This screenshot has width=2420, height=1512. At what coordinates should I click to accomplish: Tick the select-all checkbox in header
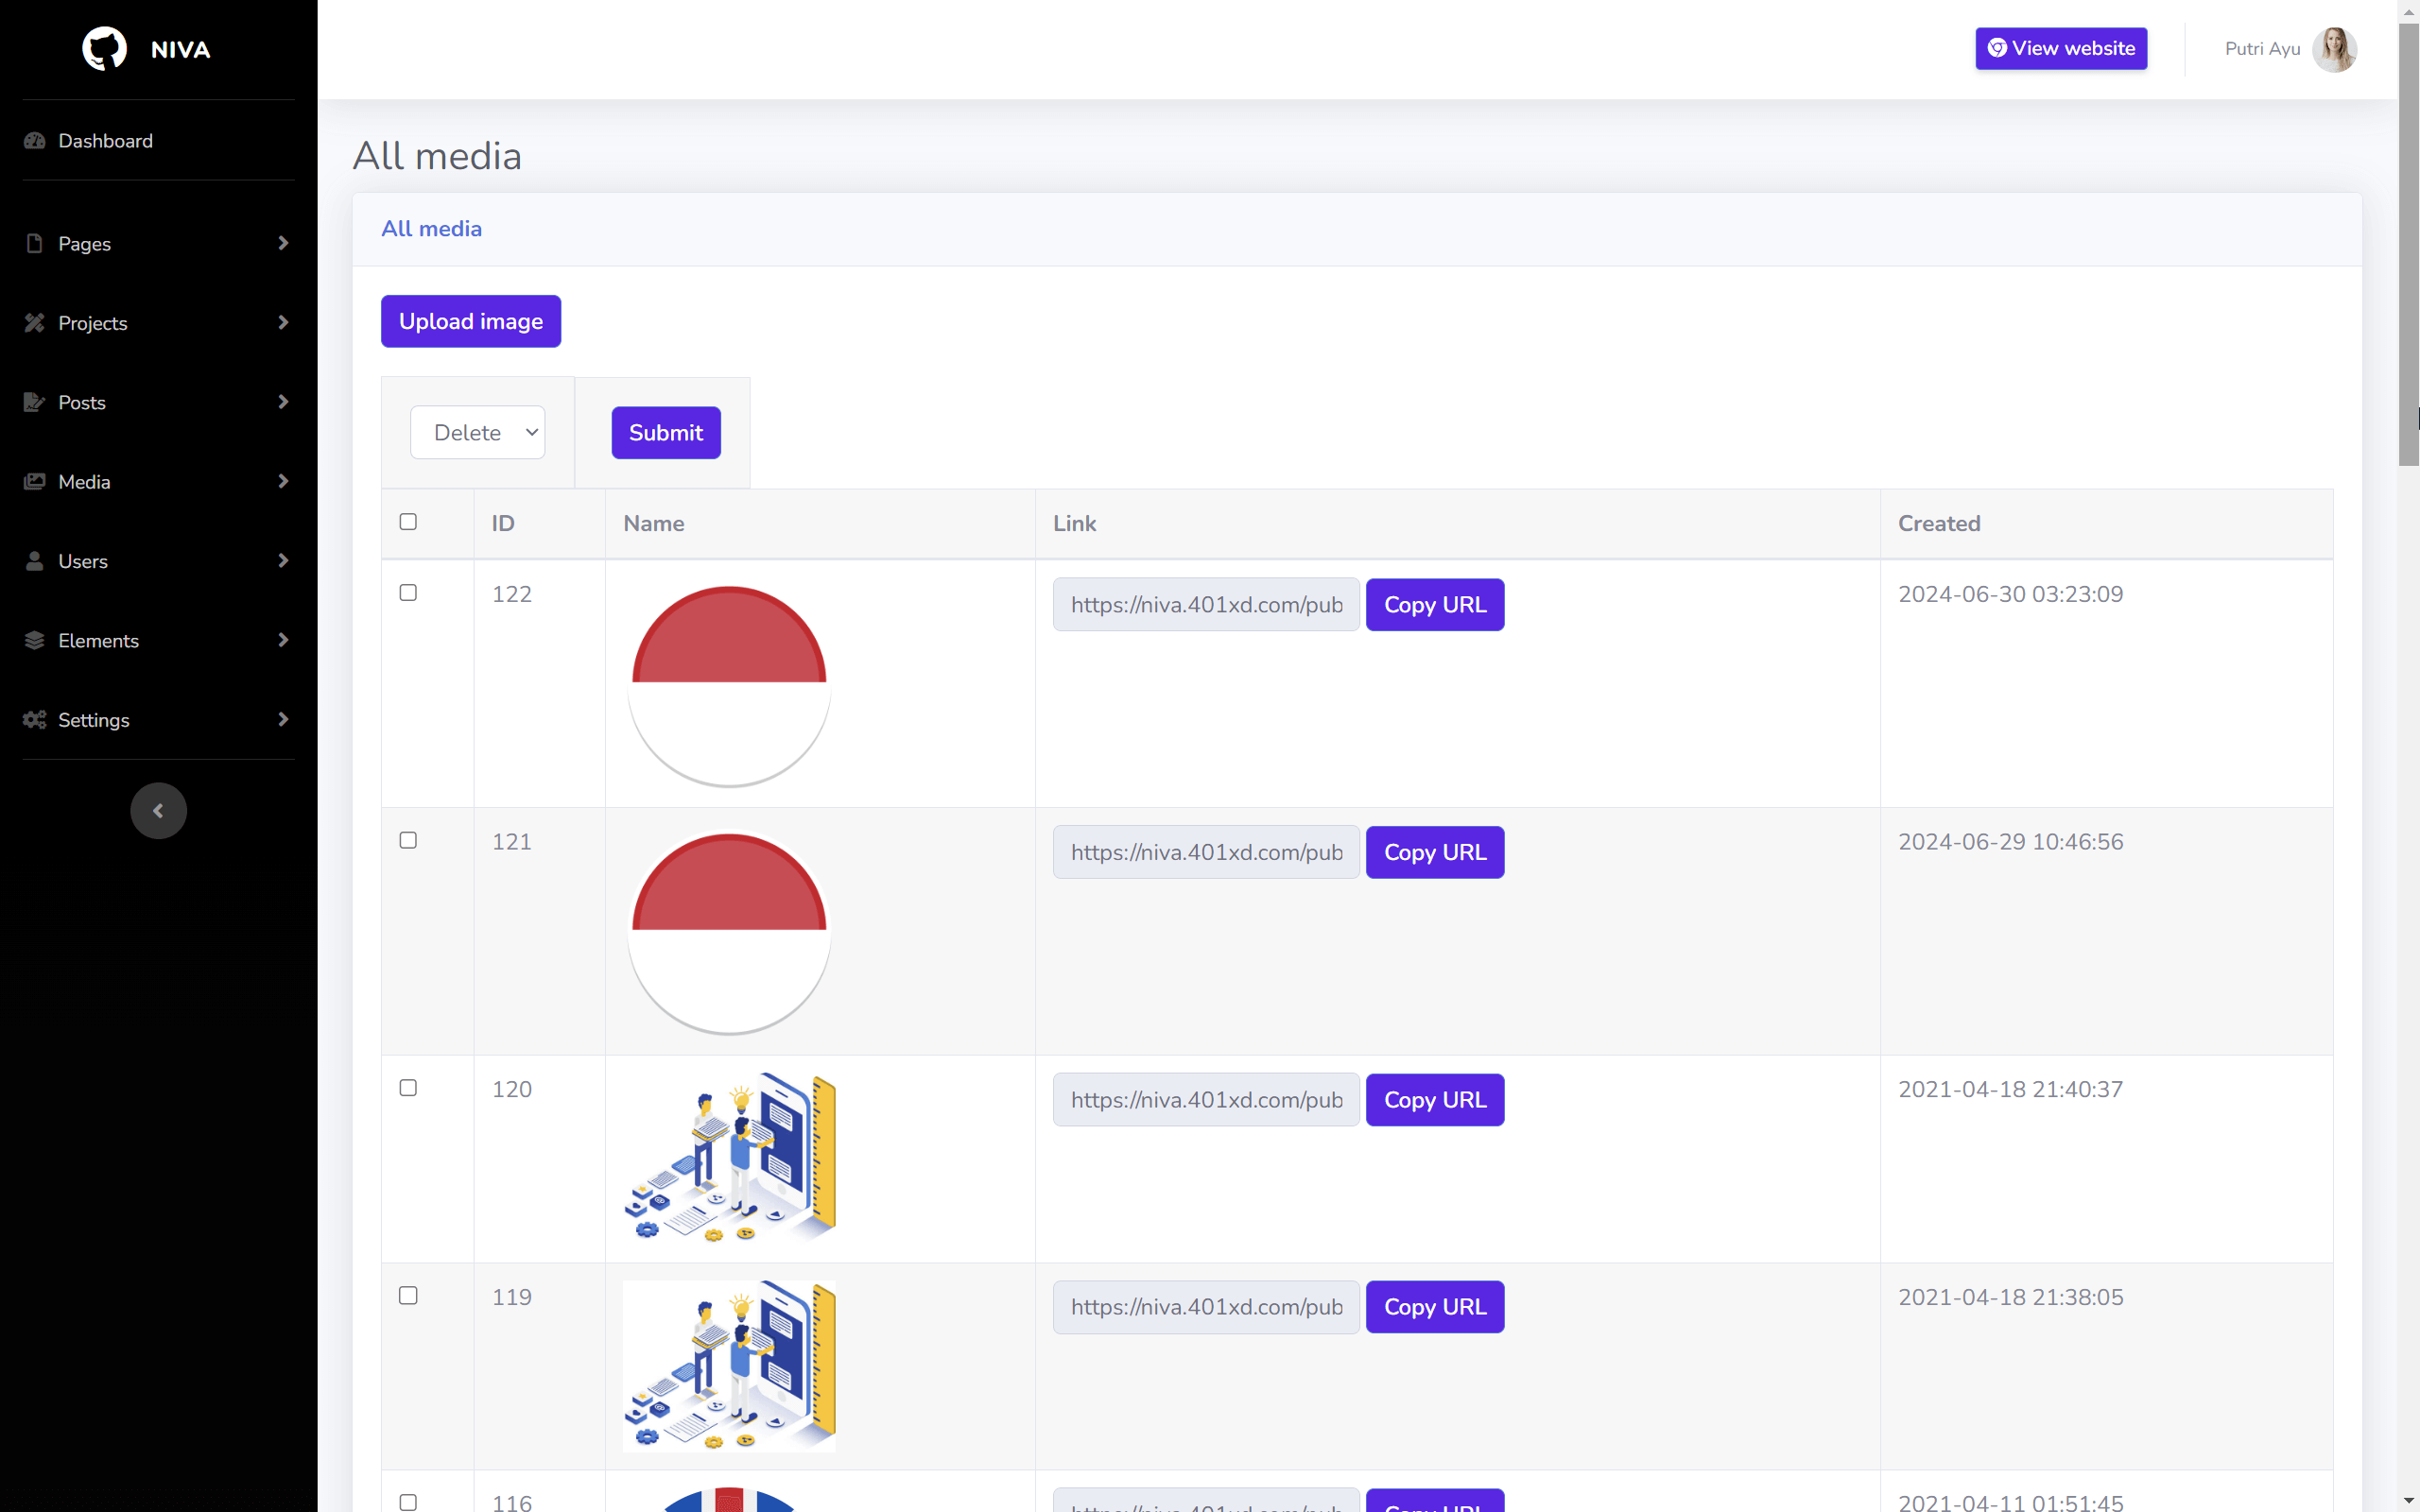coord(408,522)
